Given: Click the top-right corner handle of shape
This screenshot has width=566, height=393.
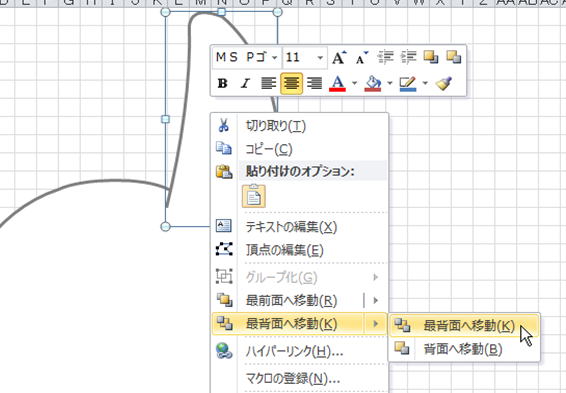Looking at the screenshot, I should (x=278, y=12).
